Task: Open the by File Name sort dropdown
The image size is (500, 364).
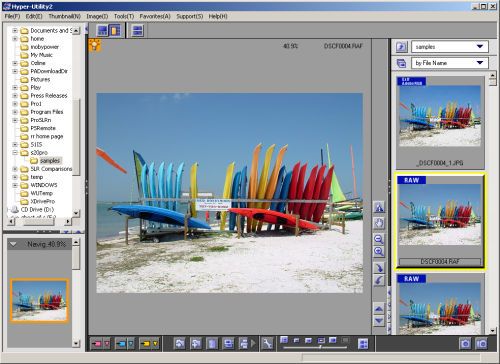Action: [x=450, y=63]
